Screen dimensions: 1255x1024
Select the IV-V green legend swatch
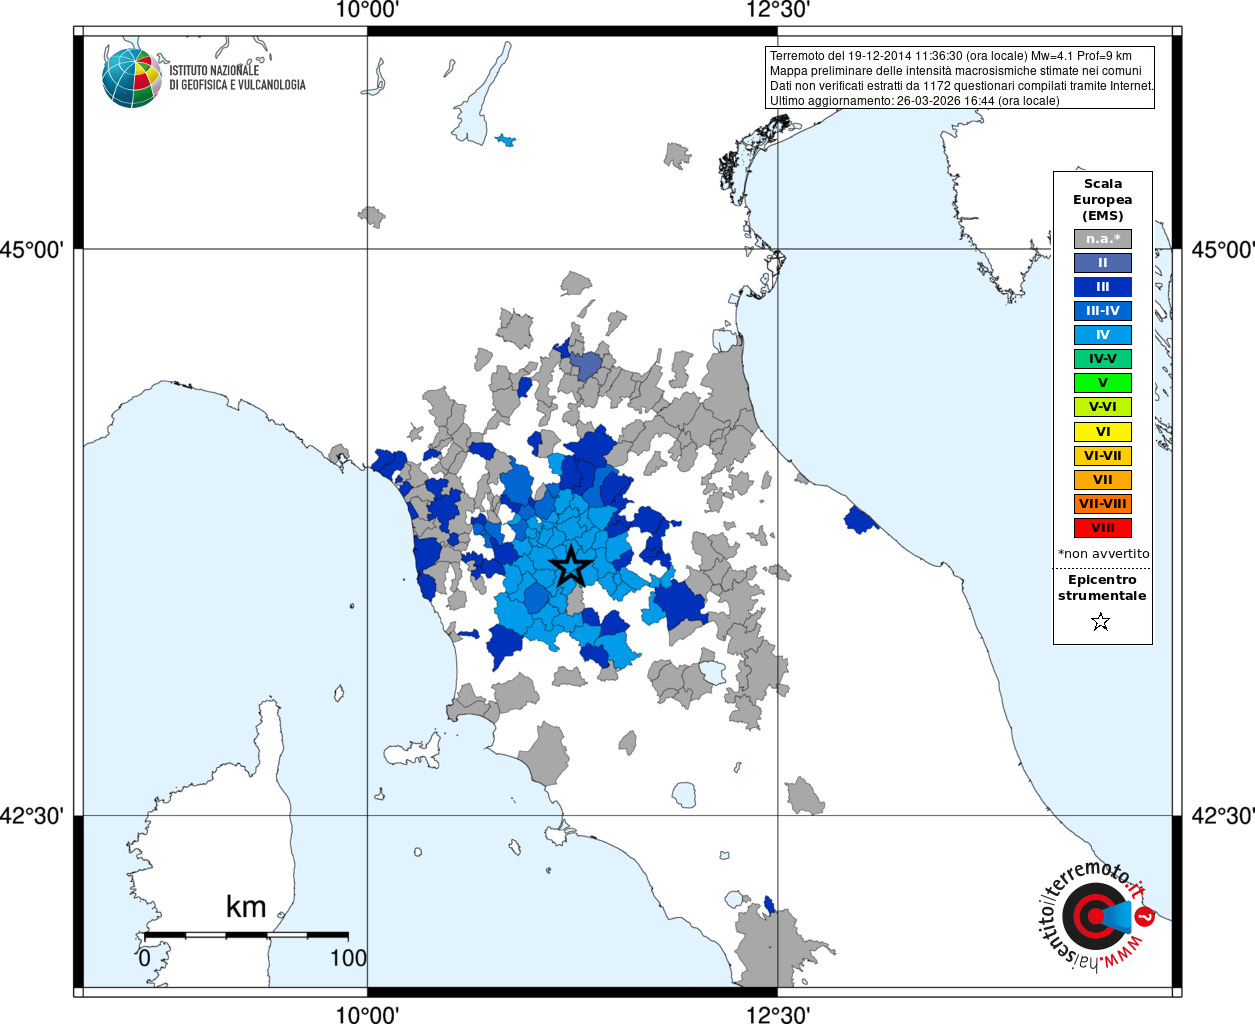[1103, 359]
